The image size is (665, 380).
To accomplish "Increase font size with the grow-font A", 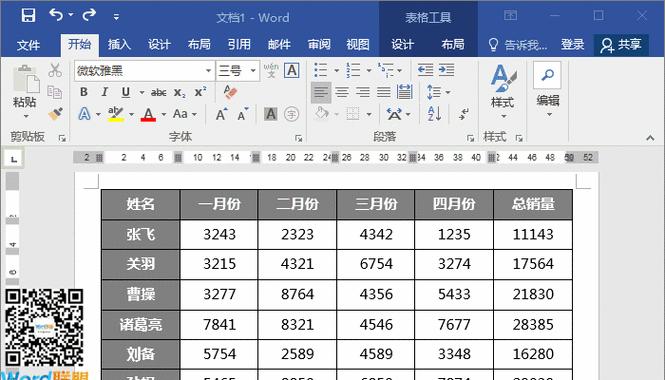I will point(221,114).
